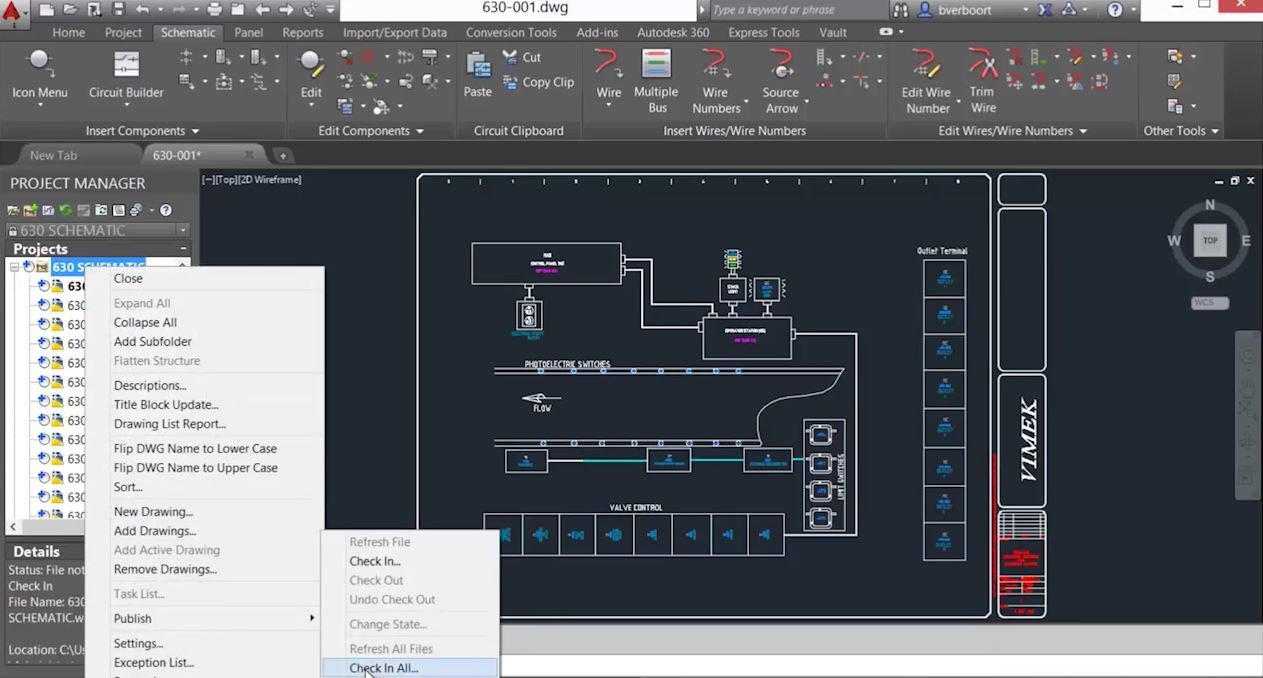Click the Sort context menu entry

click(128, 486)
